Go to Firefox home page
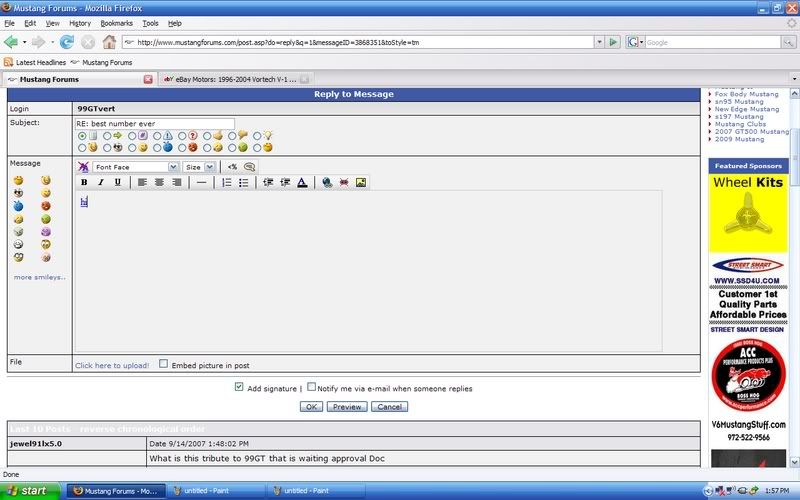 point(109,42)
